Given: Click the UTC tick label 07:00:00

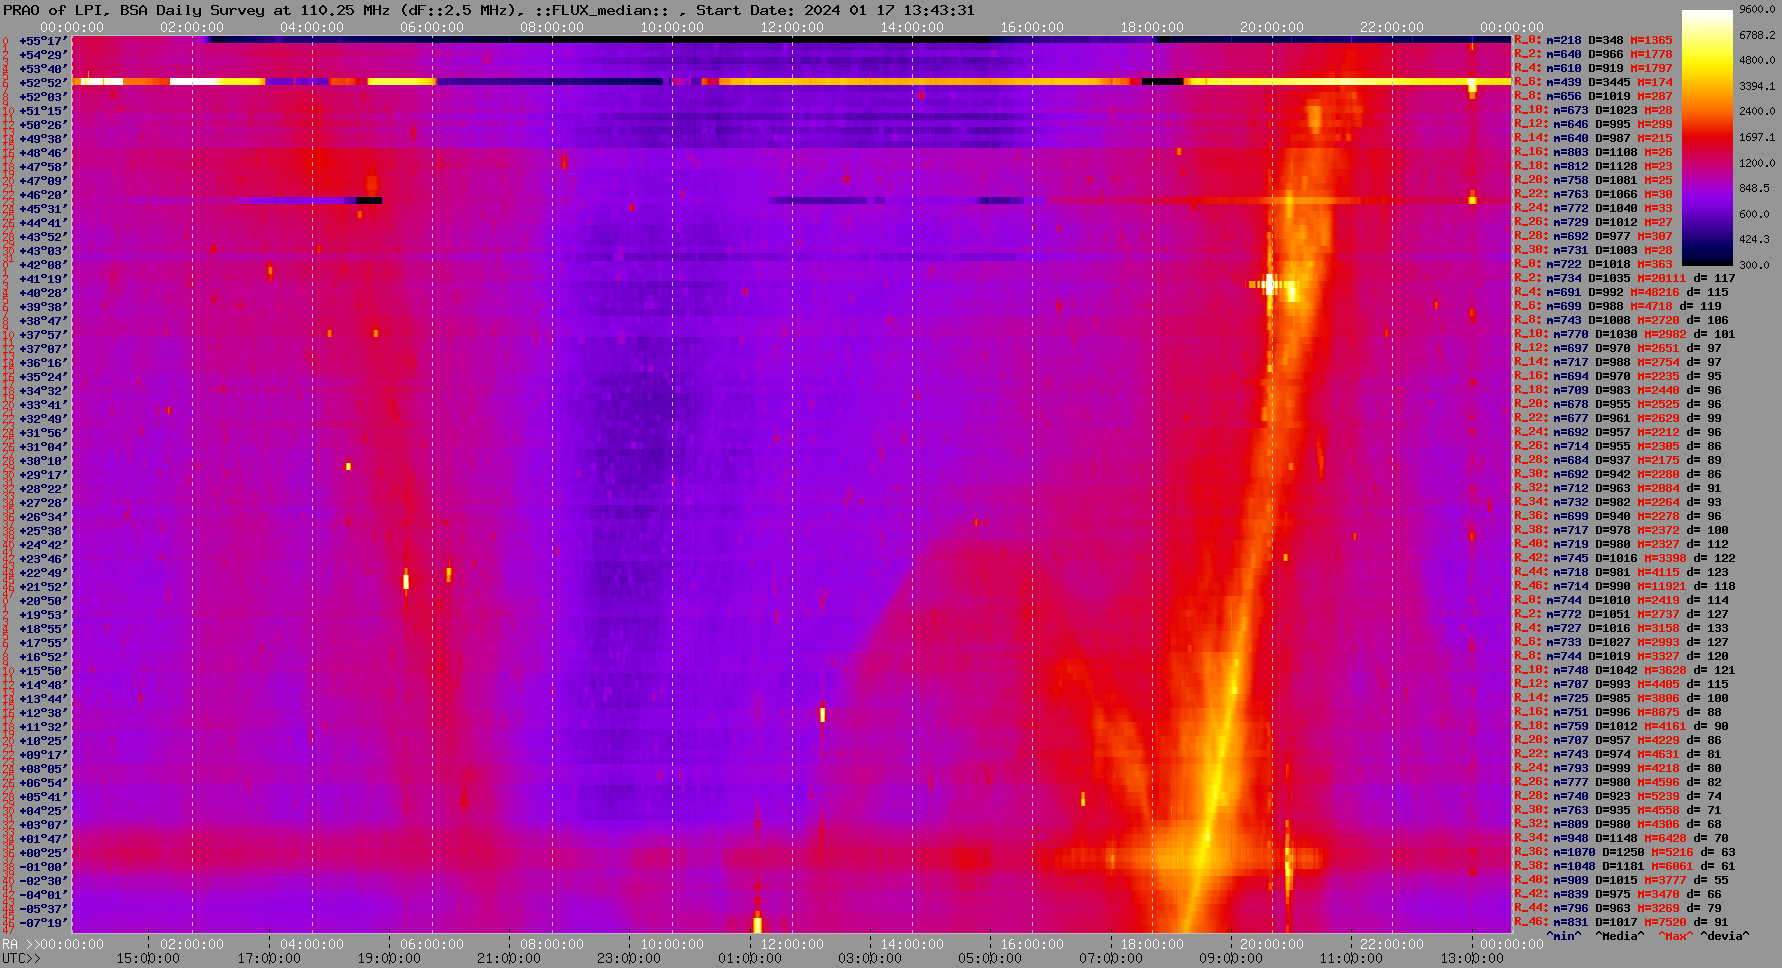Looking at the screenshot, I should tap(1110, 958).
